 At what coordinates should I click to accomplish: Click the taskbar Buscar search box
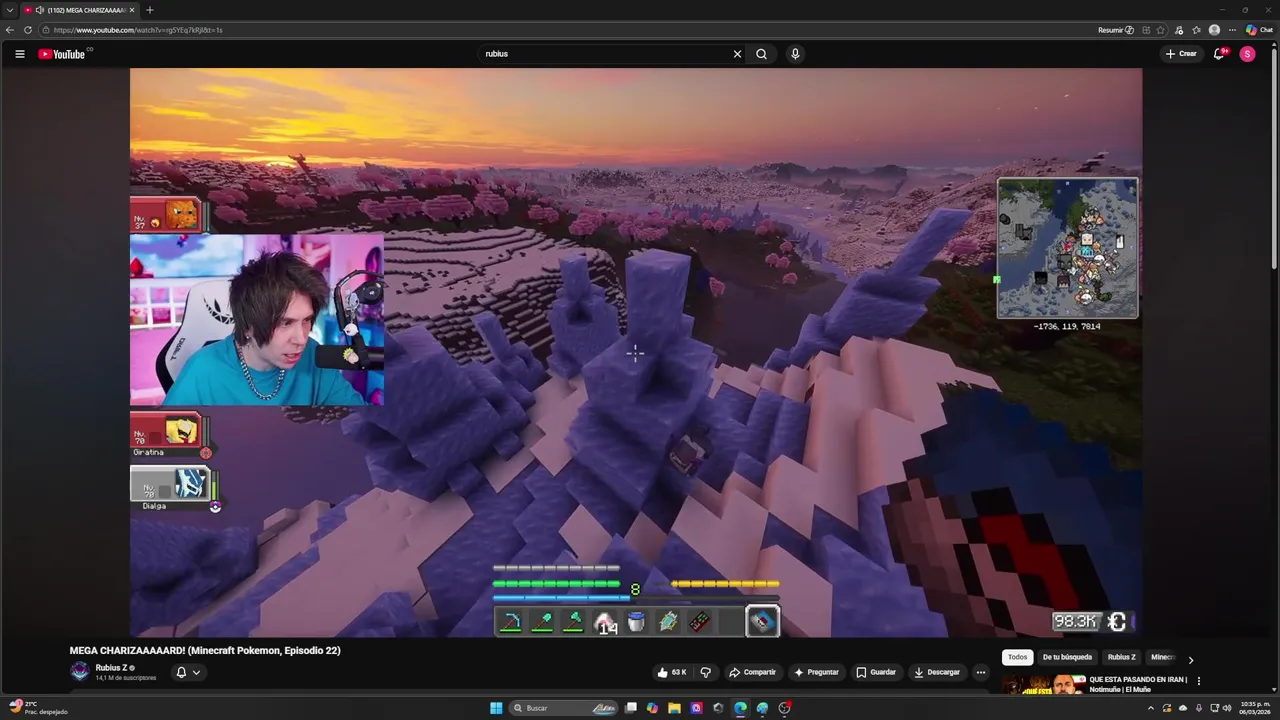564,708
